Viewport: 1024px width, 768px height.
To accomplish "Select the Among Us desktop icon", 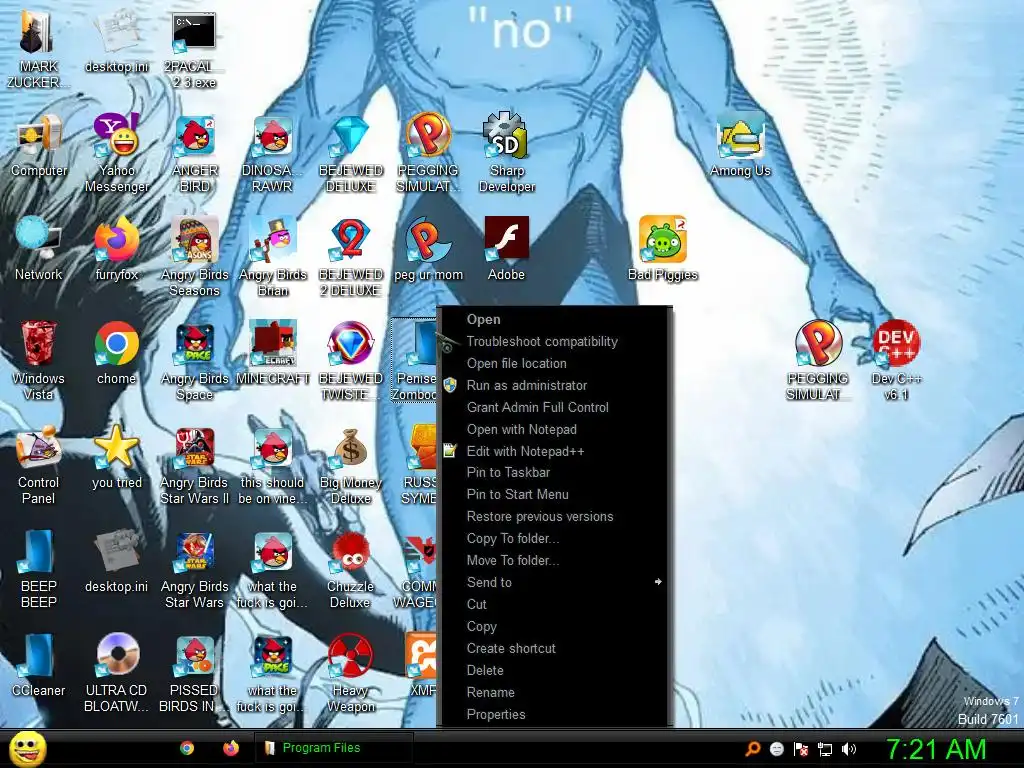I will 741,136.
